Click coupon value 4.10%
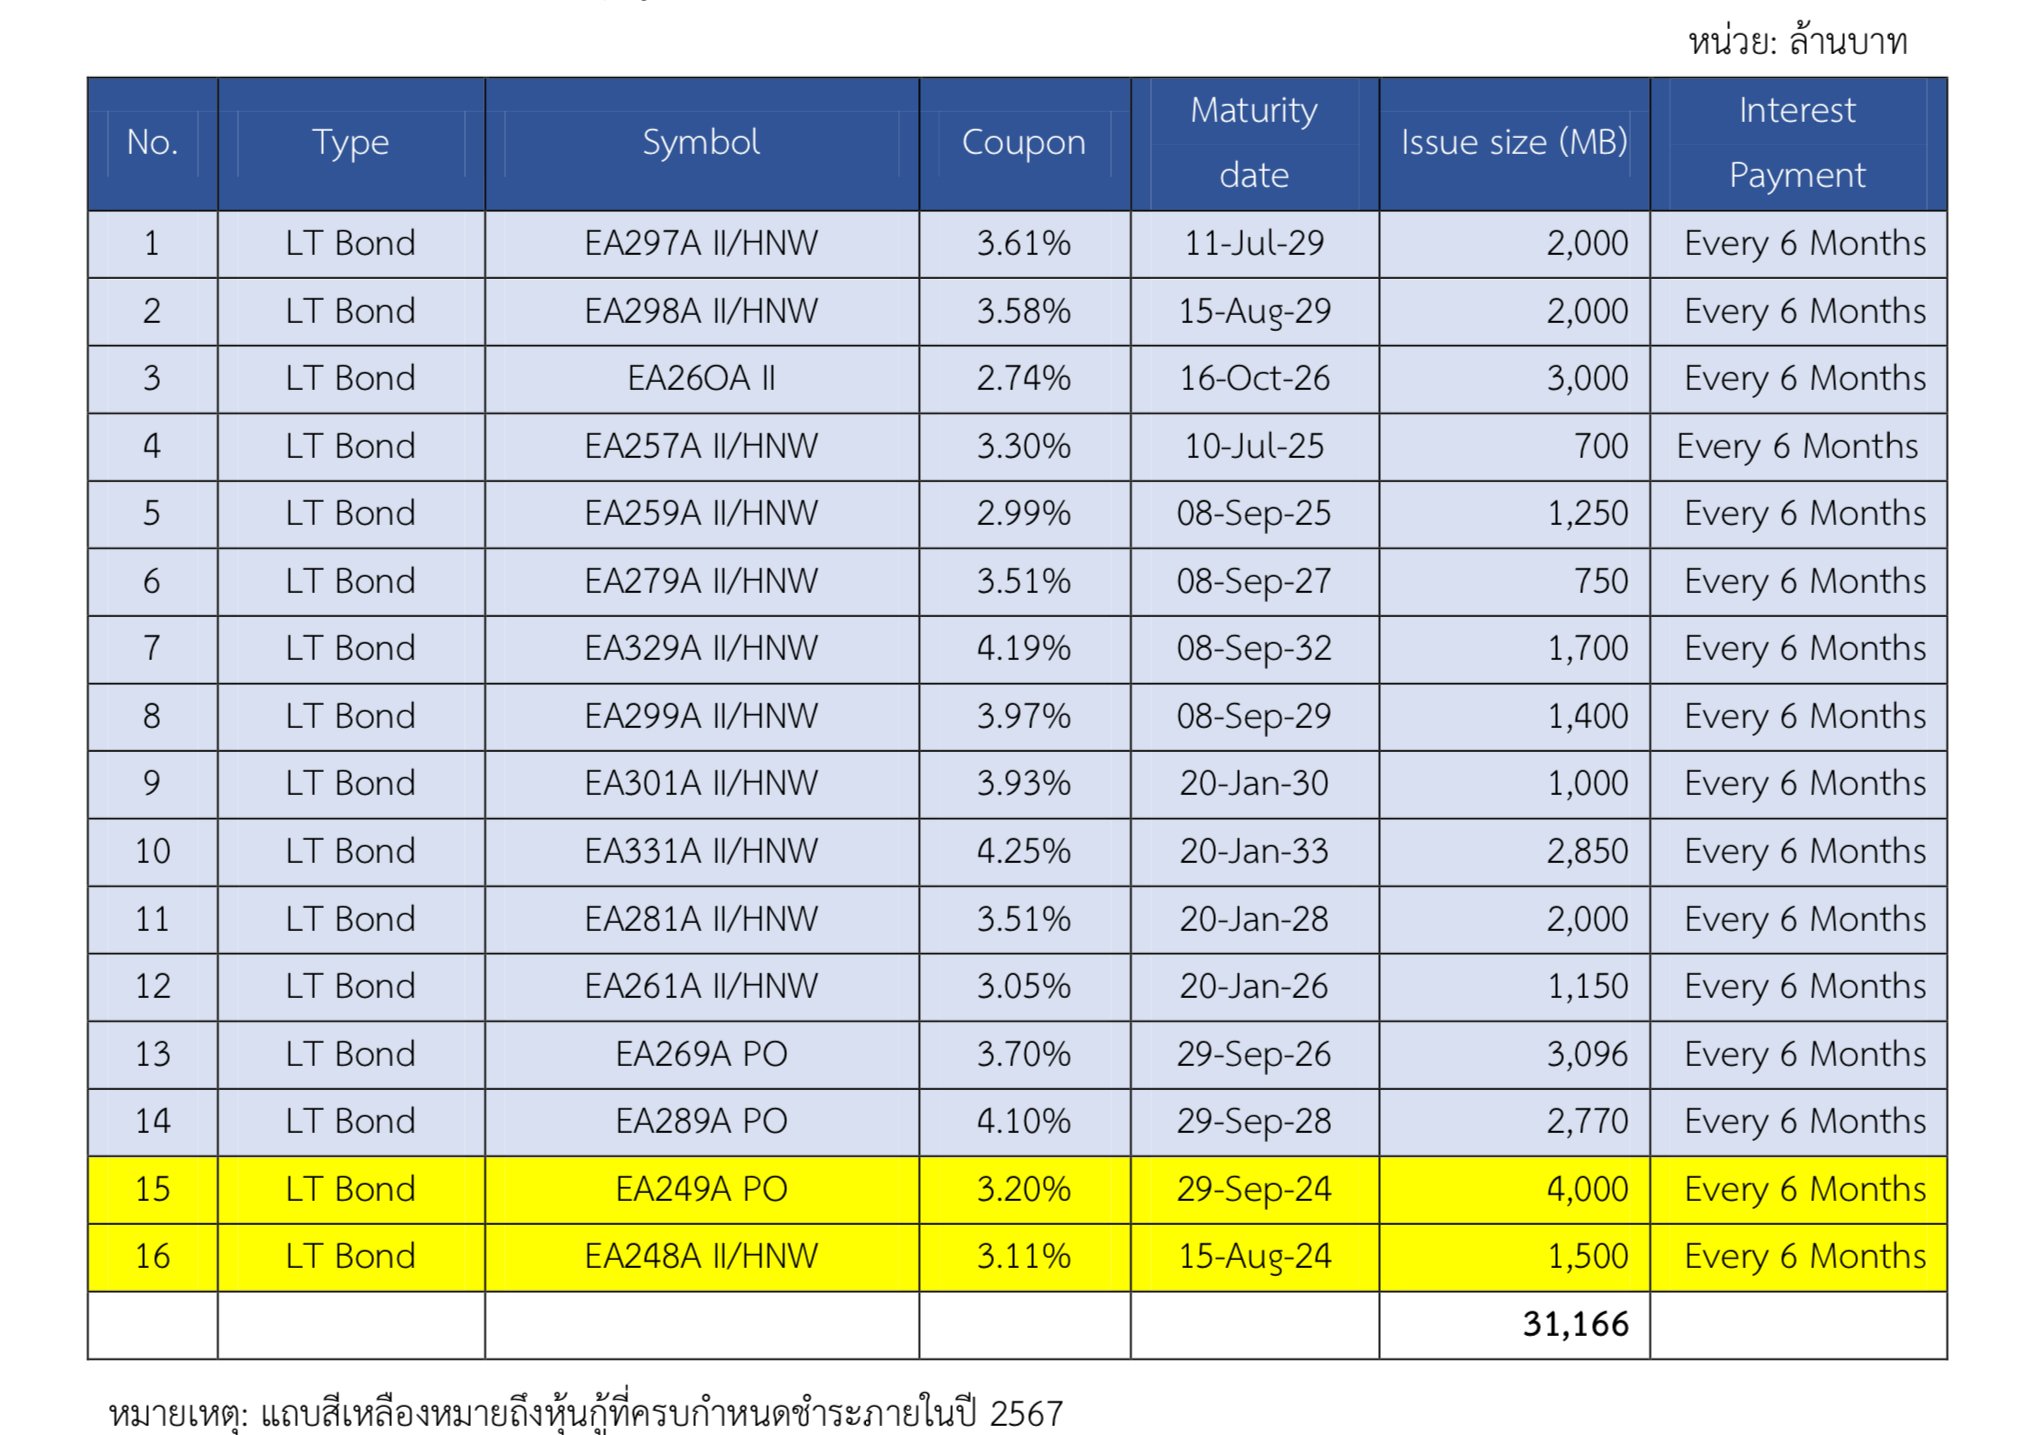 (x=1024, y=1122)
